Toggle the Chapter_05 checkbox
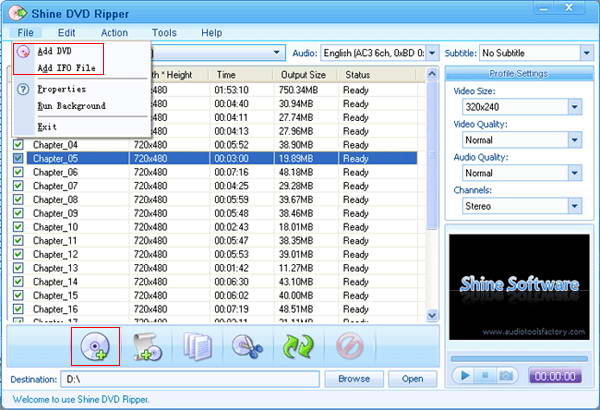The width and height of the screenshot is (600, 410). pos(18,158)
